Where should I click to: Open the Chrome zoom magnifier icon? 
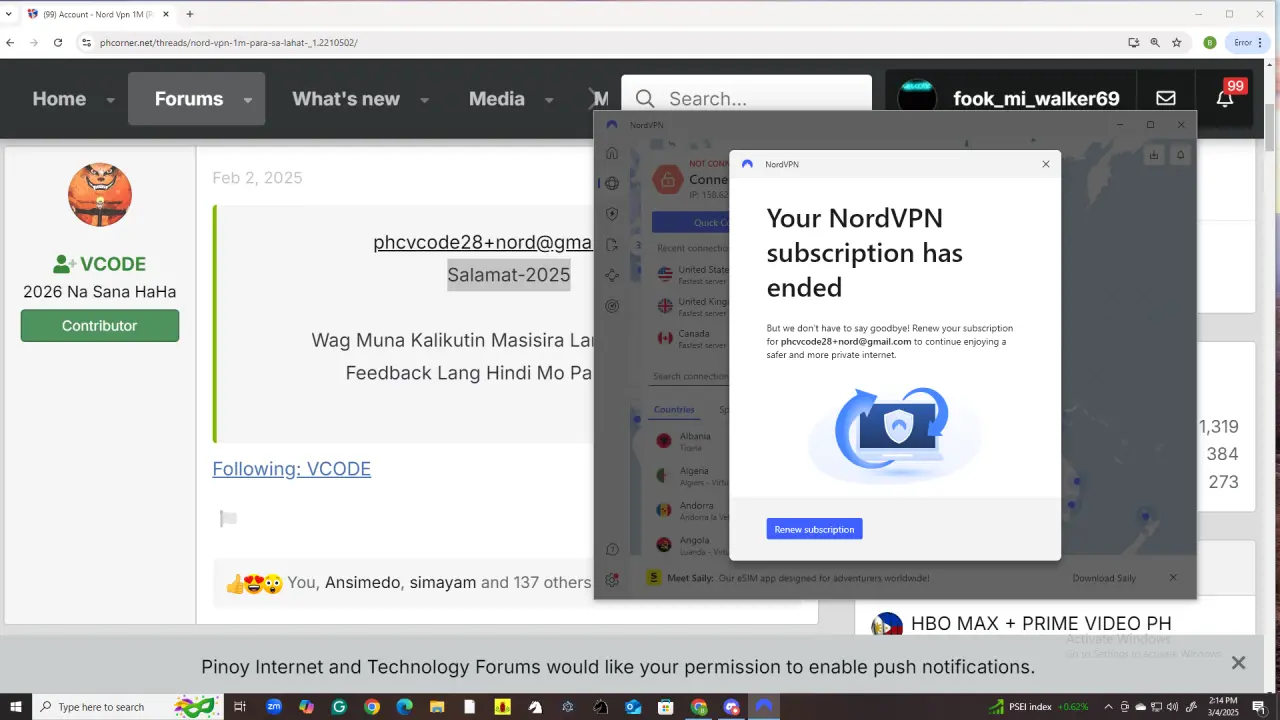point(1155,43)
